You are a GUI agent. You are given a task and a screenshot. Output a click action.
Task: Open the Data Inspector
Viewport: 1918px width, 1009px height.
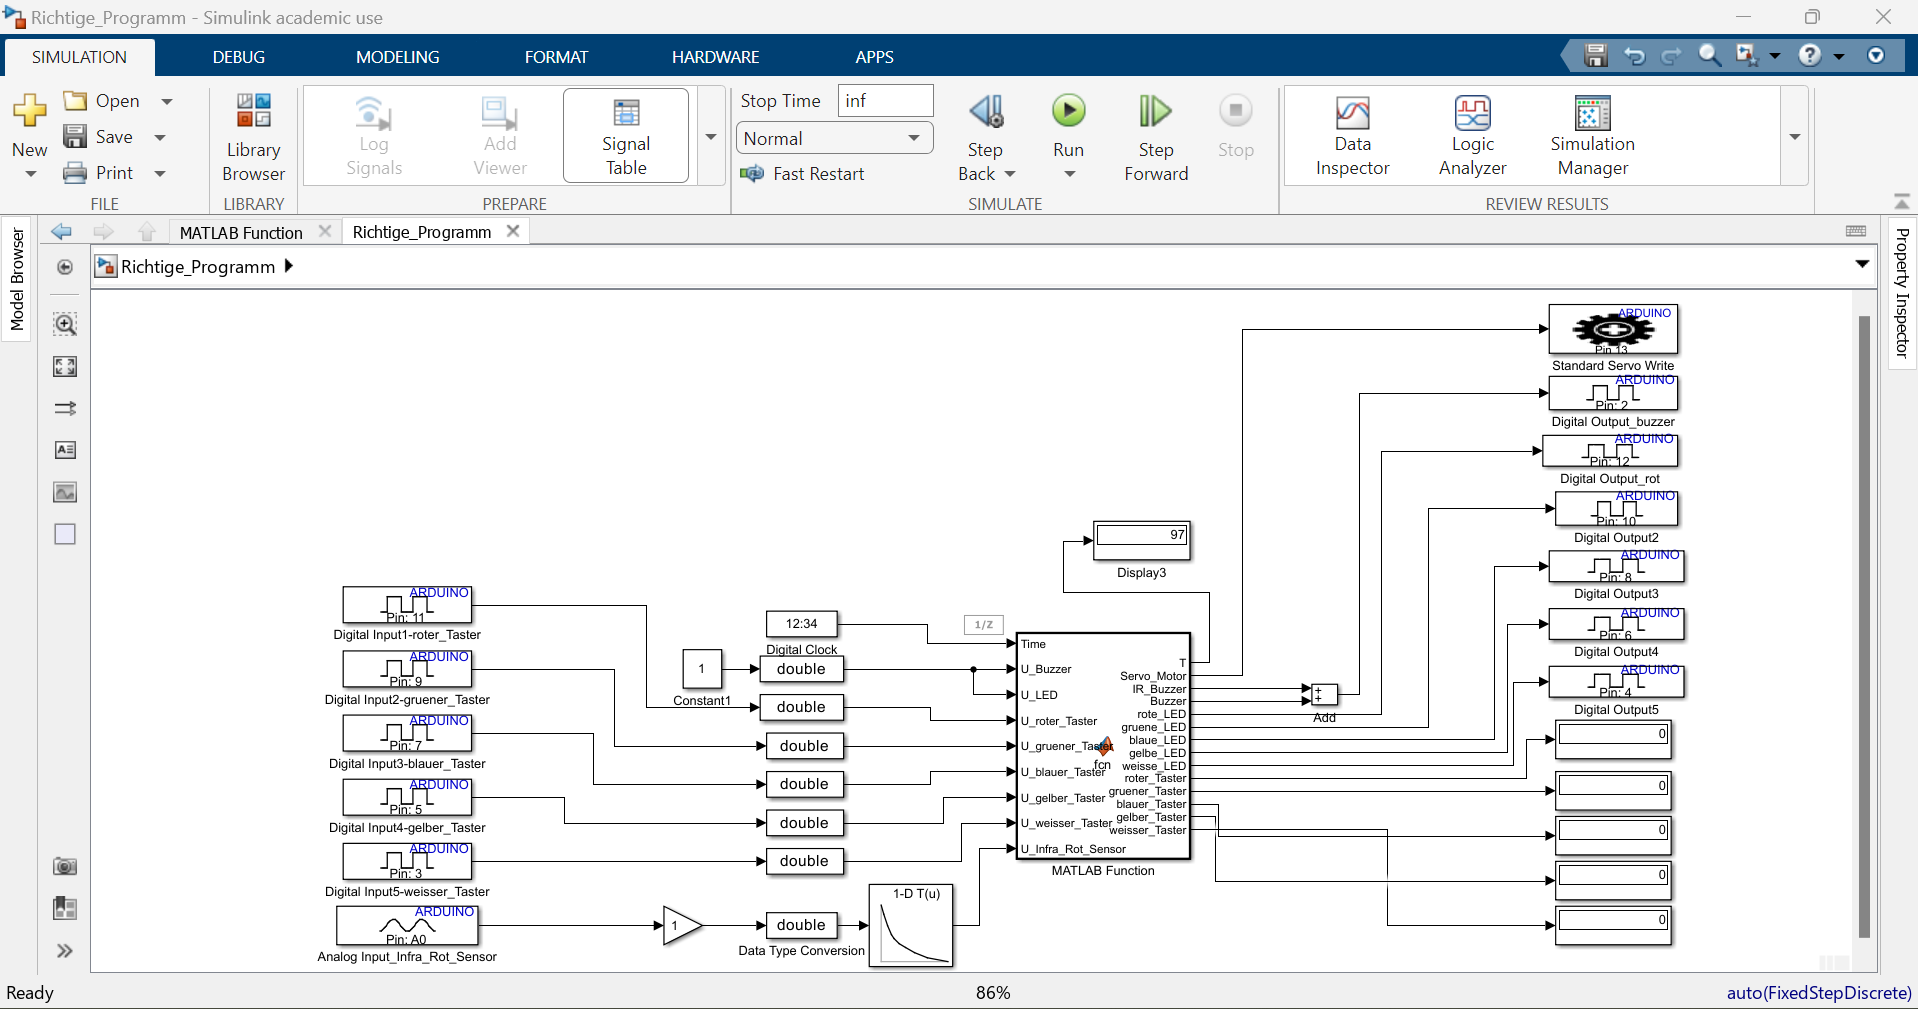click(1352, 136)
